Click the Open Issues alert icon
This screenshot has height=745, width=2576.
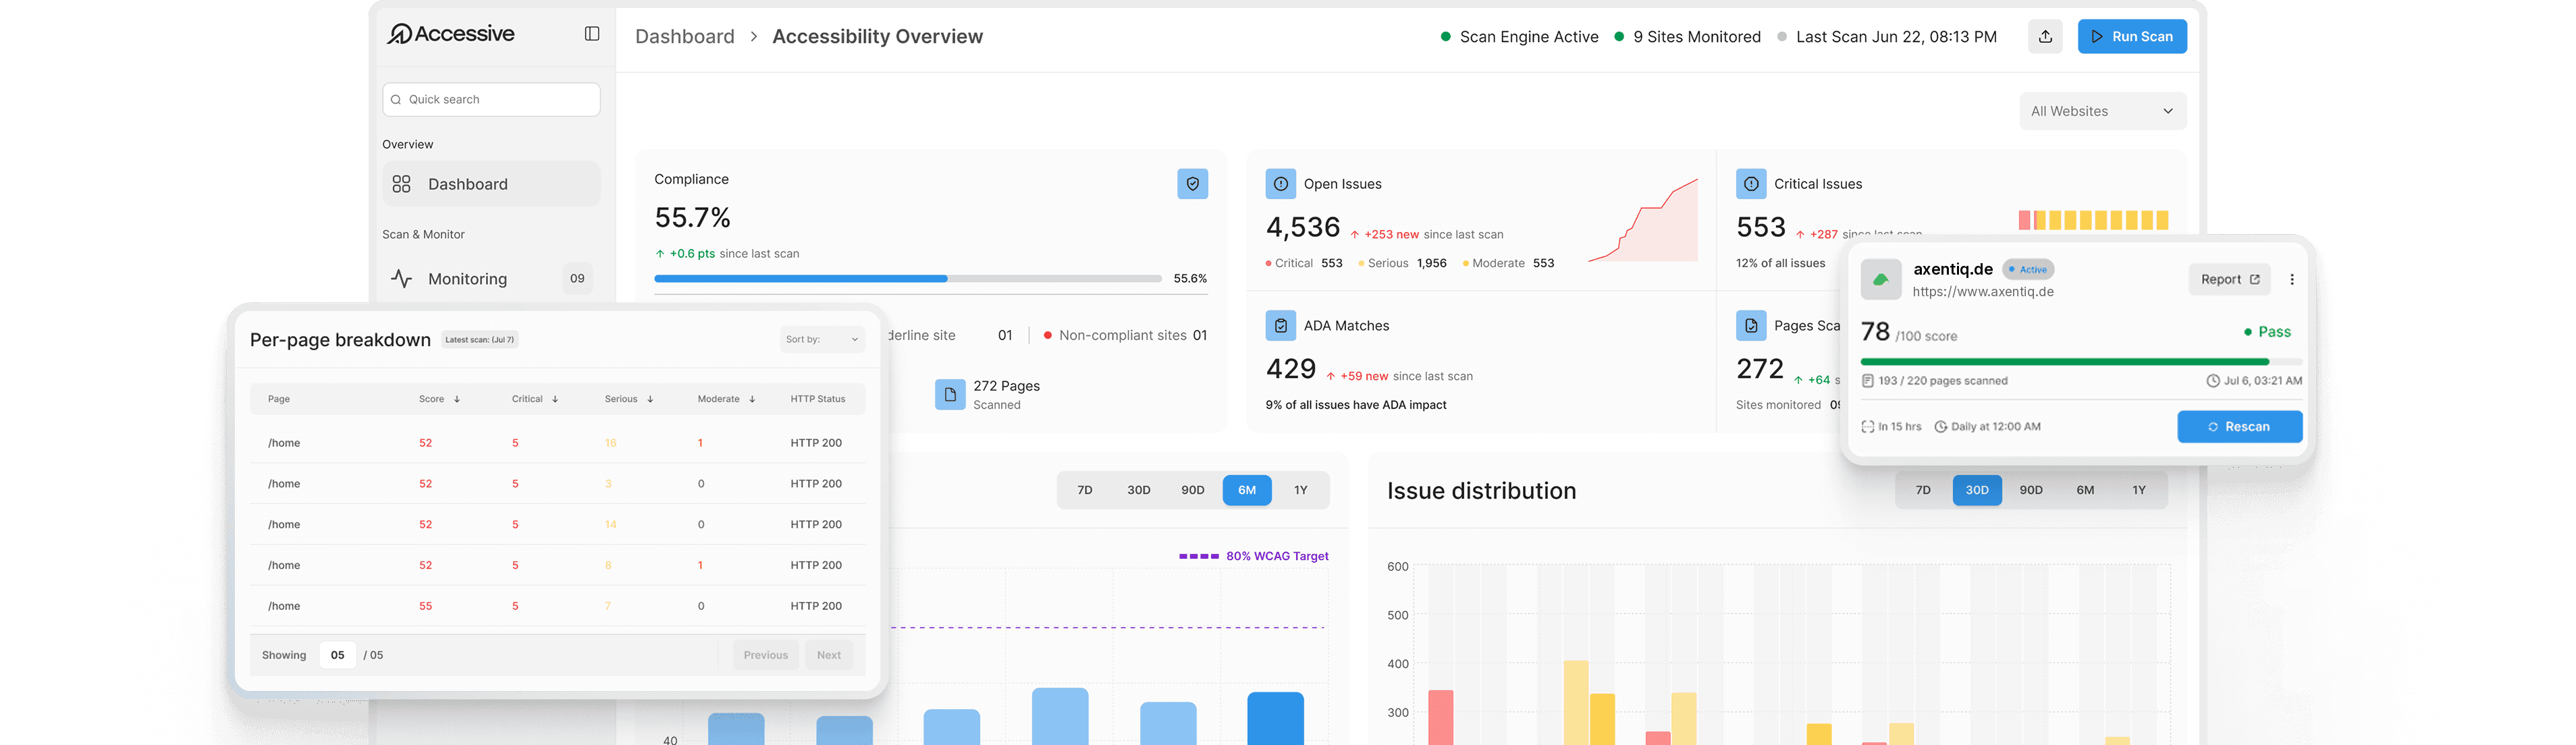[1281, 184]
